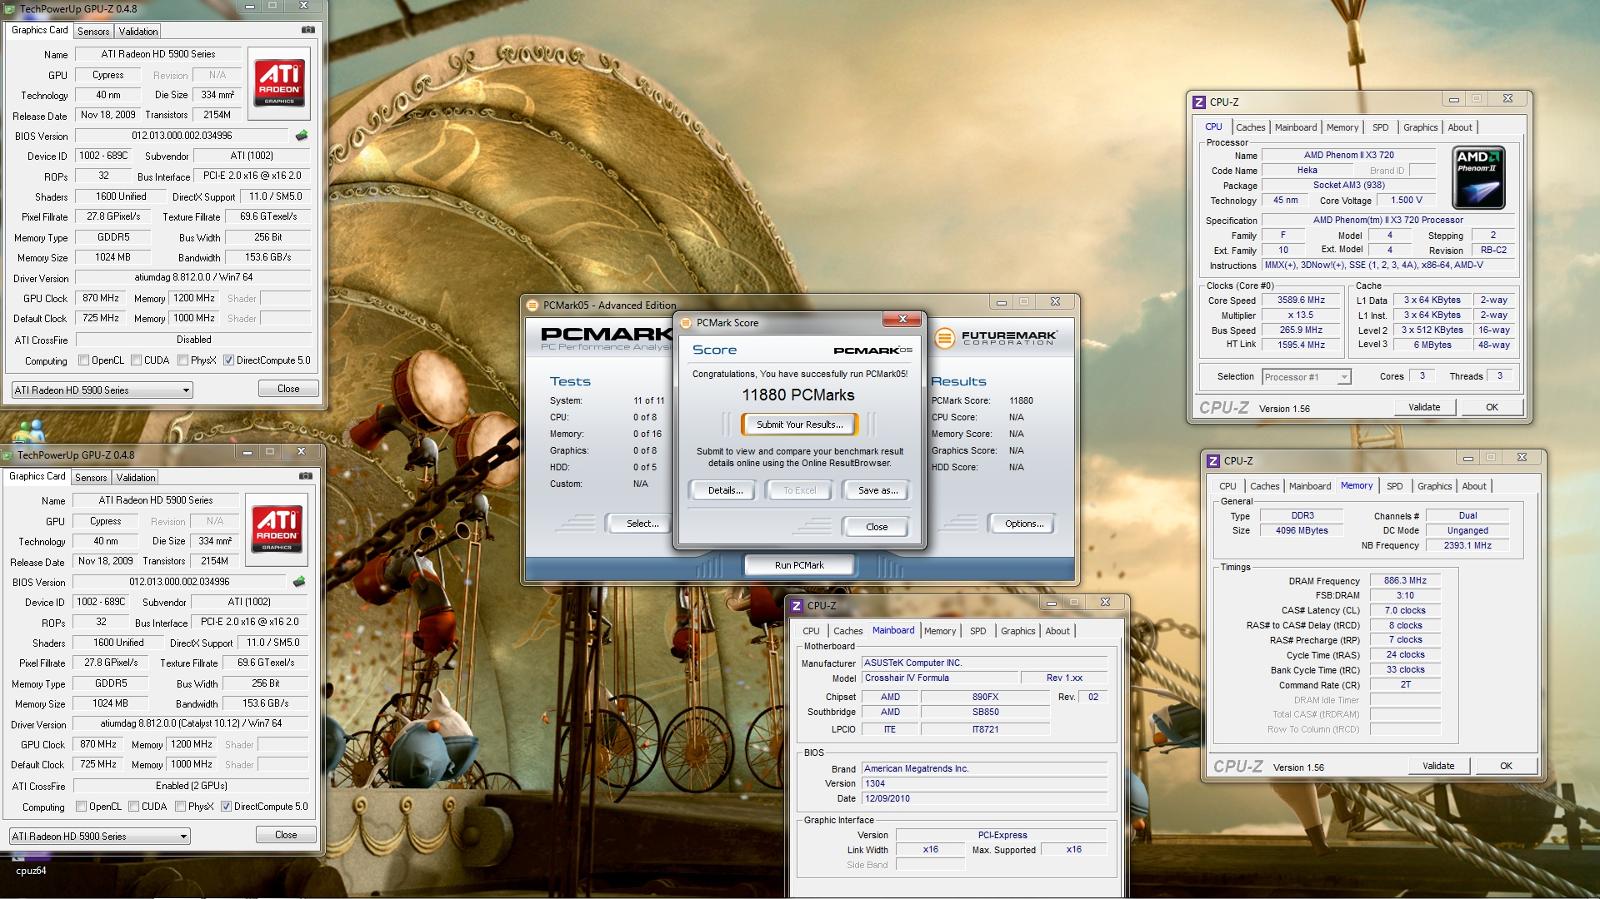This screenshot has height=899, width=1600.
Task: Enable CUDA checkbox in lower GPU-Z window
Action: click(x=134, y=806)
